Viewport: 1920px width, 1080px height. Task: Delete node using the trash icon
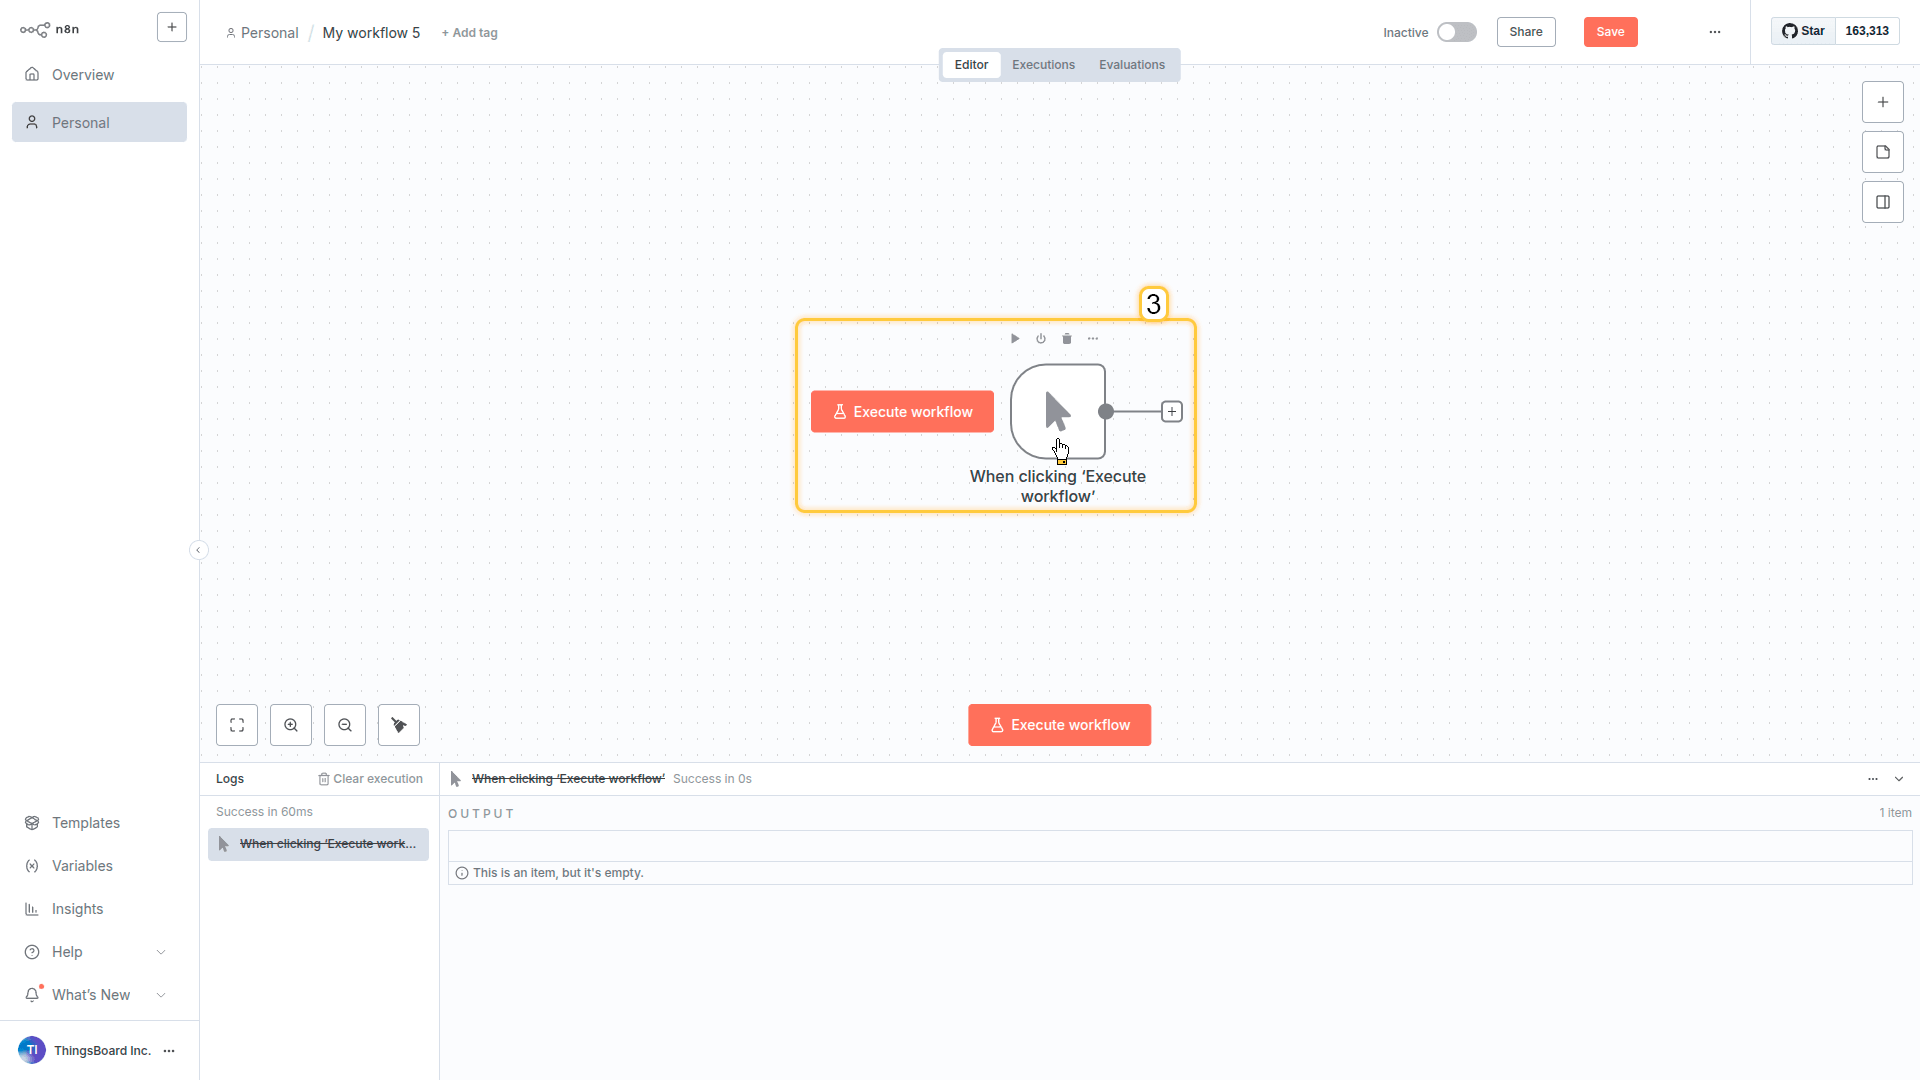coord(1067,339)
